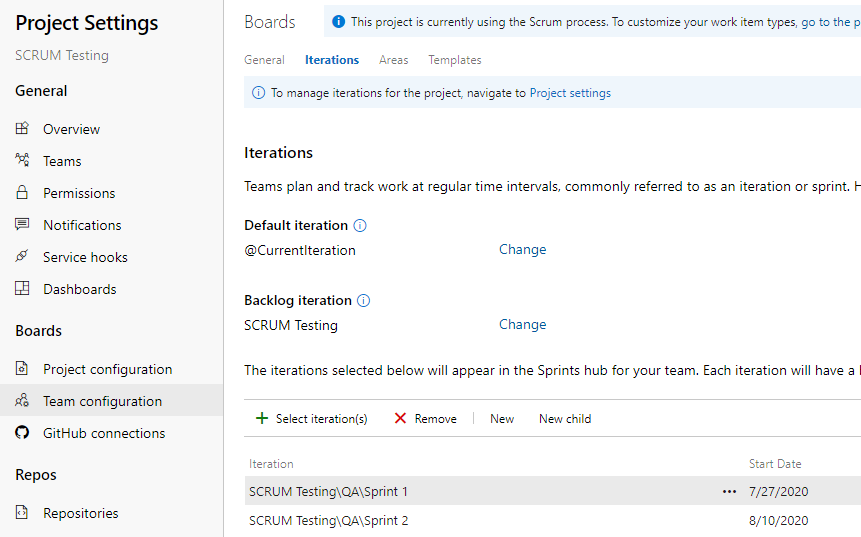Select the SCRUM Testing\QA\Sprint 1 row
The height and width of the screenshot is (537, 861).
coord(552,491)
